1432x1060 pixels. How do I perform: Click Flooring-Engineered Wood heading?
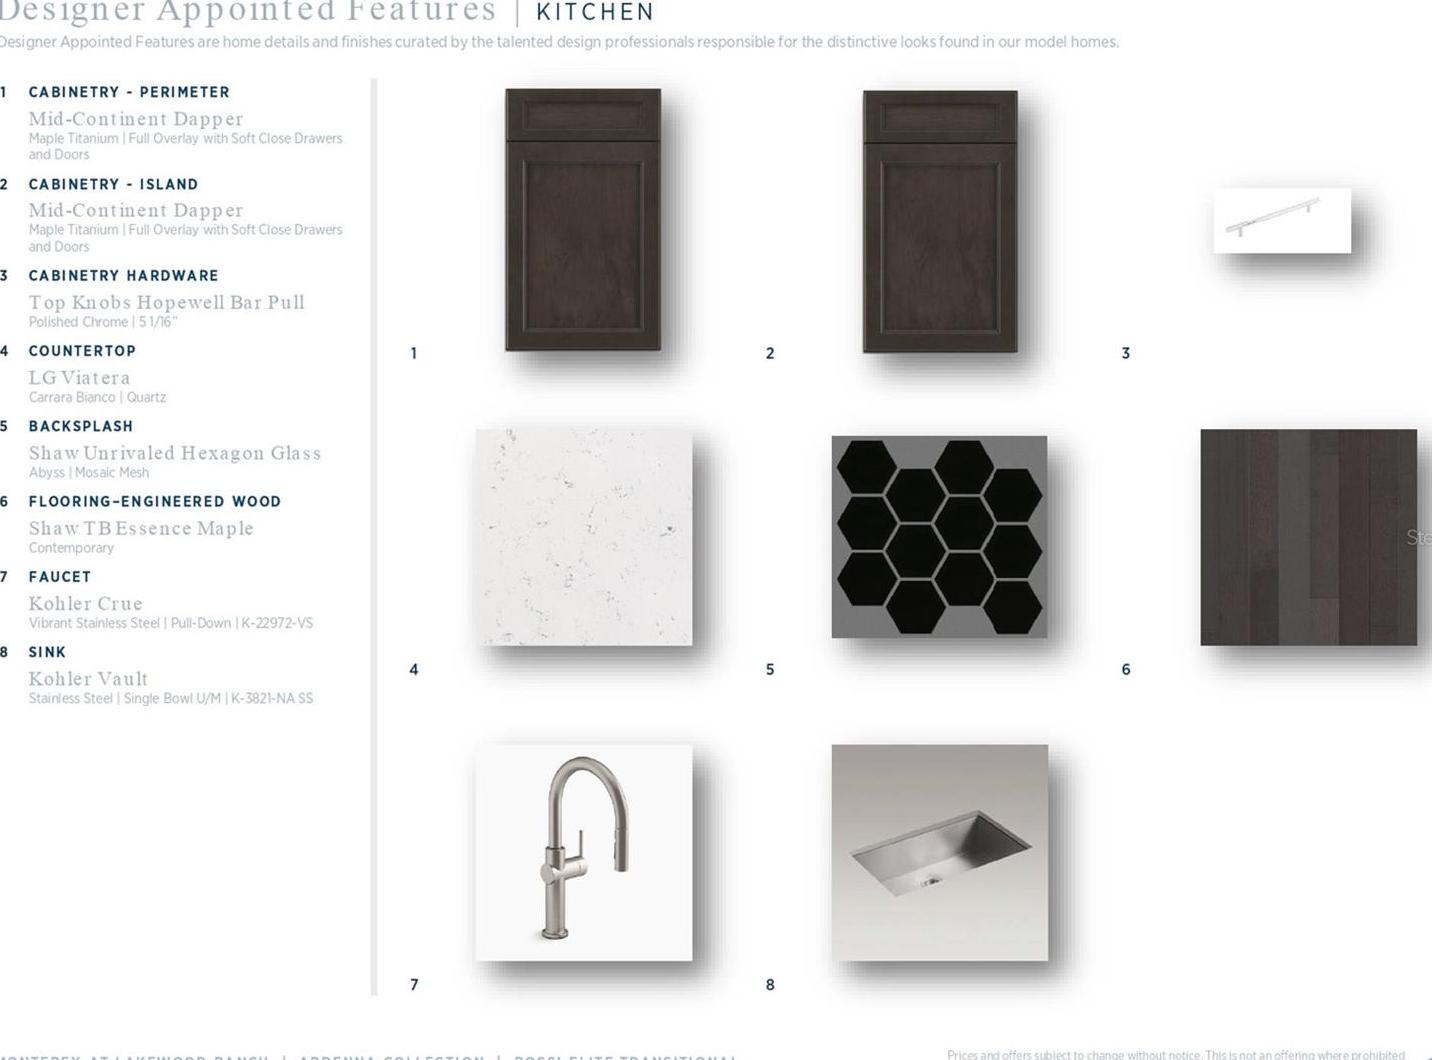[x=155, y=501]
